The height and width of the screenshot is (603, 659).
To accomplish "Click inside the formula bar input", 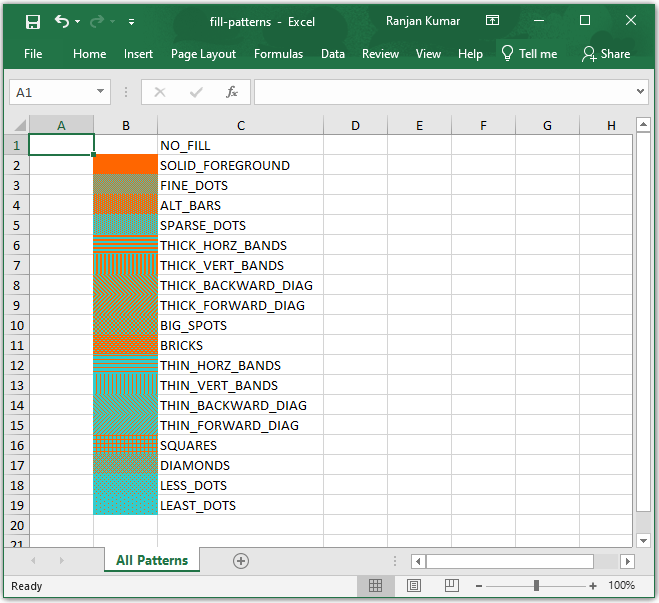I will (x=445, y=92).
